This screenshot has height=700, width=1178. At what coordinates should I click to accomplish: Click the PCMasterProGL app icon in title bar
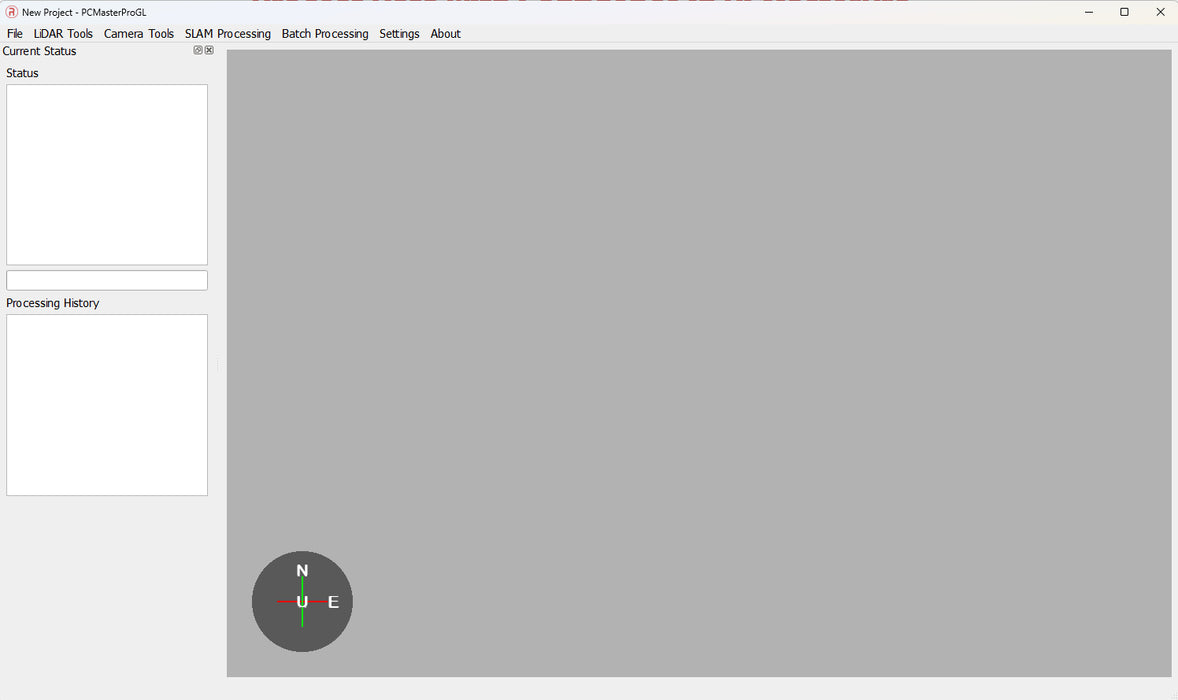12,12
